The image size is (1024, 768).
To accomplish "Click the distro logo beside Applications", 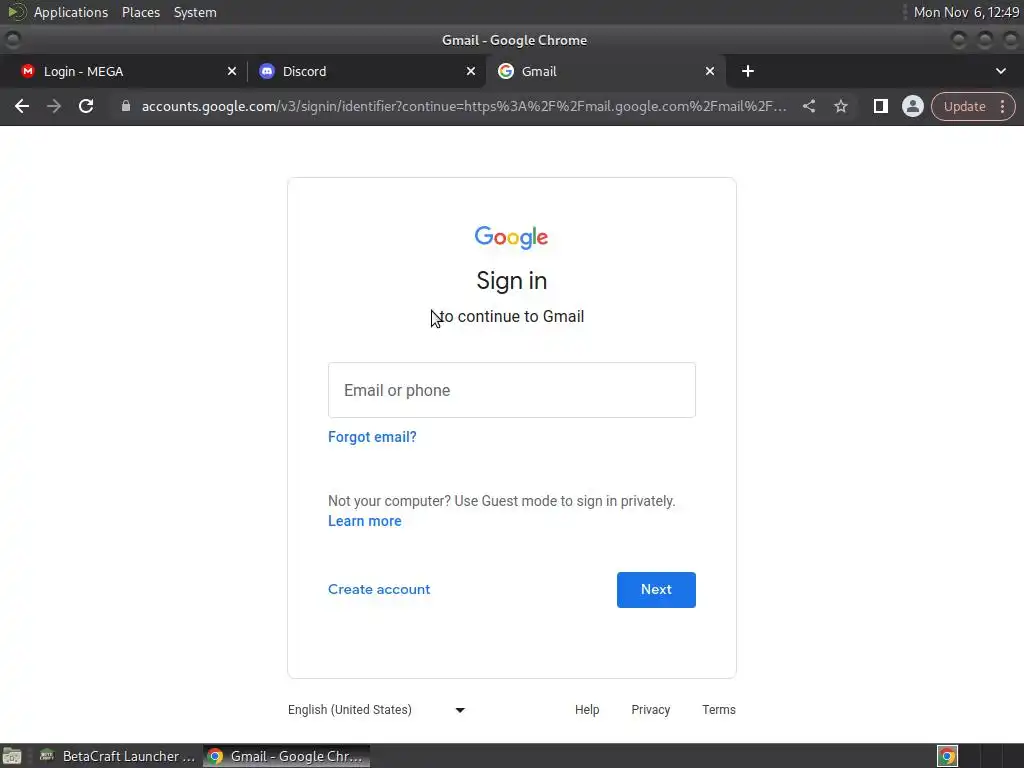I will point(16,12).
